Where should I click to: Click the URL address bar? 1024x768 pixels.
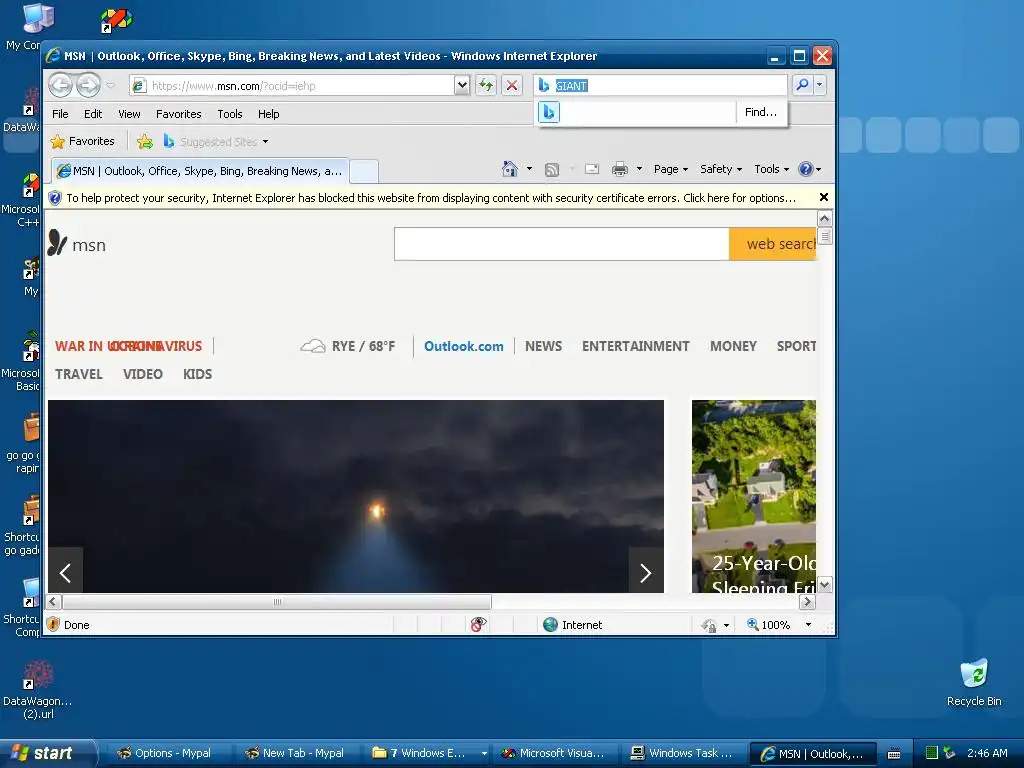pos(292,86)
